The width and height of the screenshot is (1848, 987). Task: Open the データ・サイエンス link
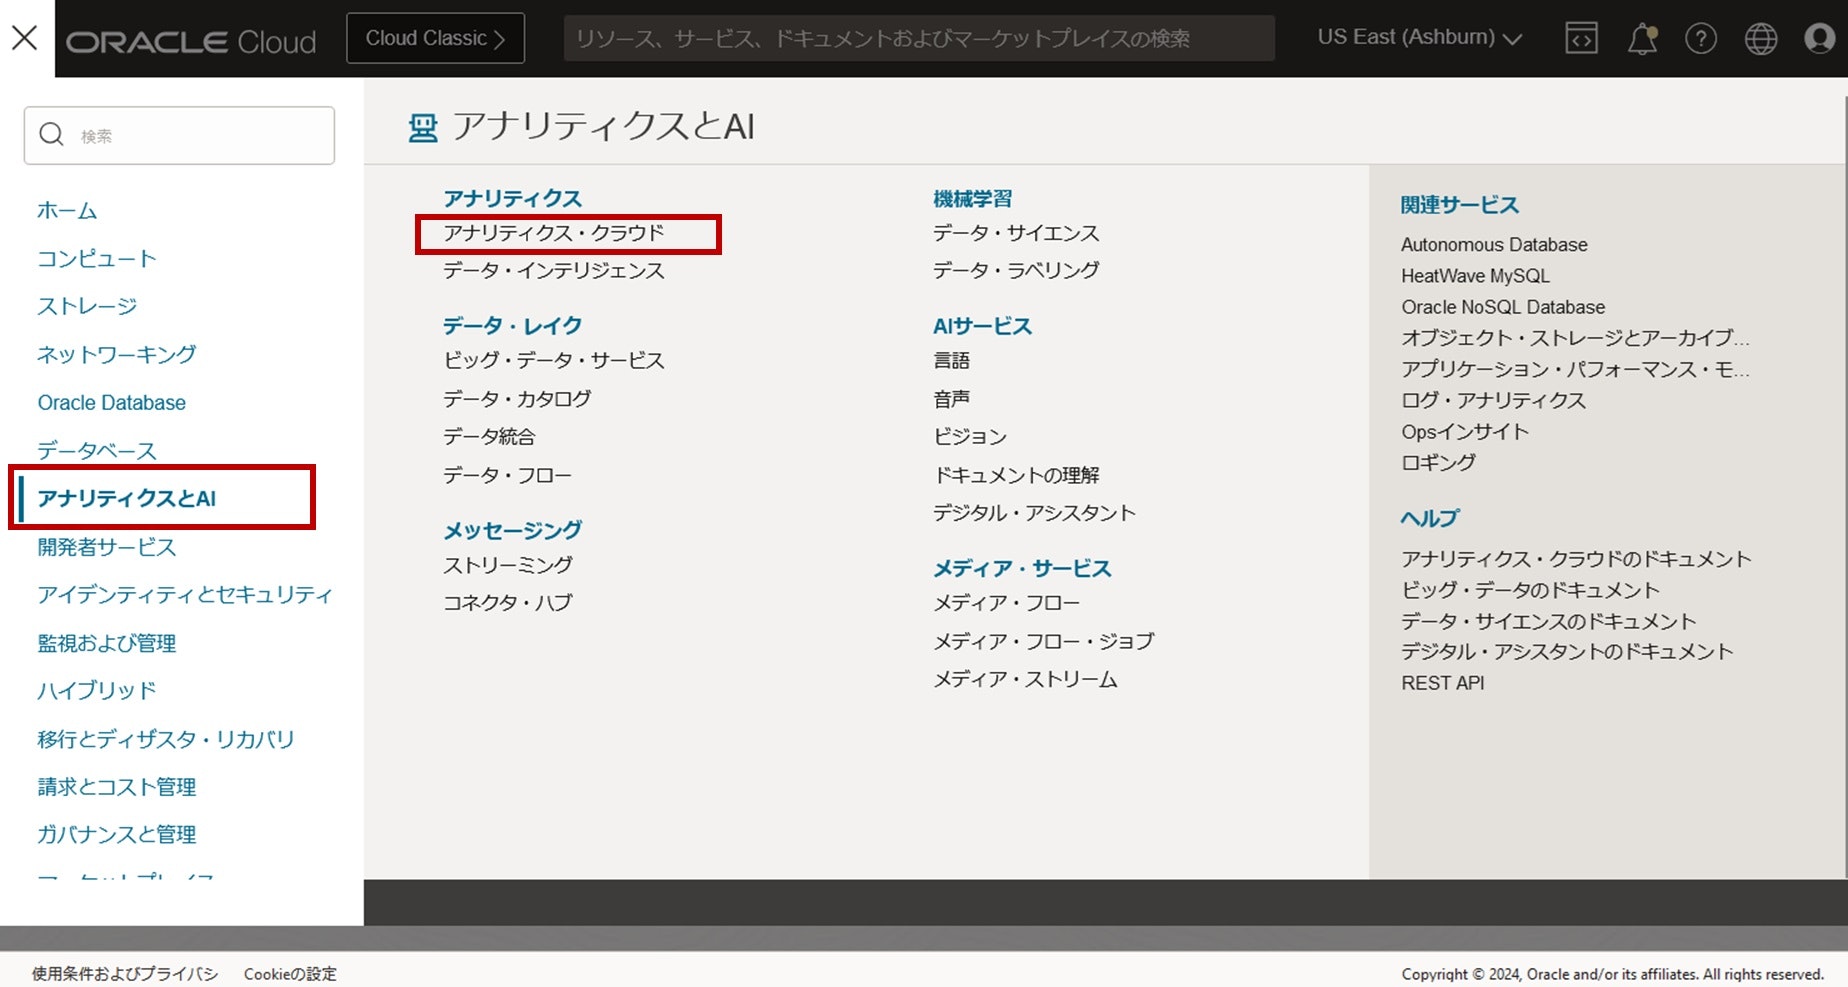[x=1016, y=233]
